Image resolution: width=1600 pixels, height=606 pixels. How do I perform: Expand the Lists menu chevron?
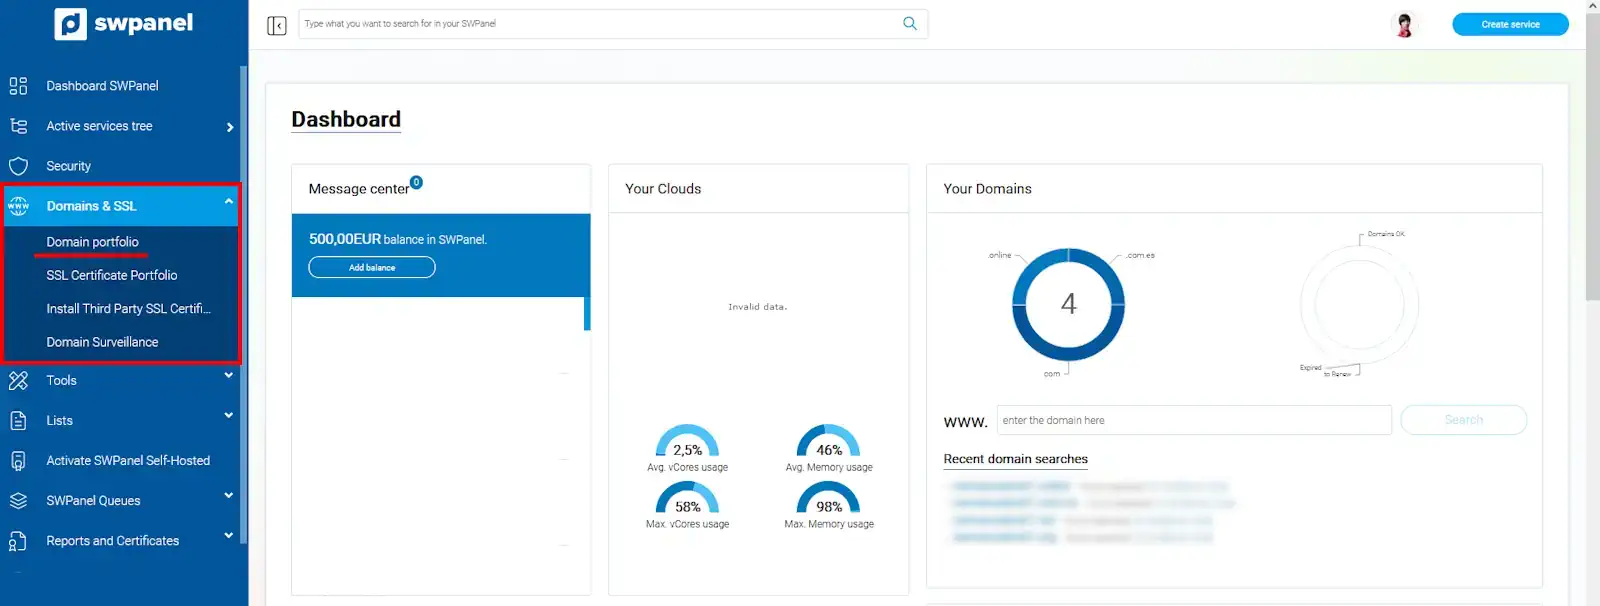(229, 416)
